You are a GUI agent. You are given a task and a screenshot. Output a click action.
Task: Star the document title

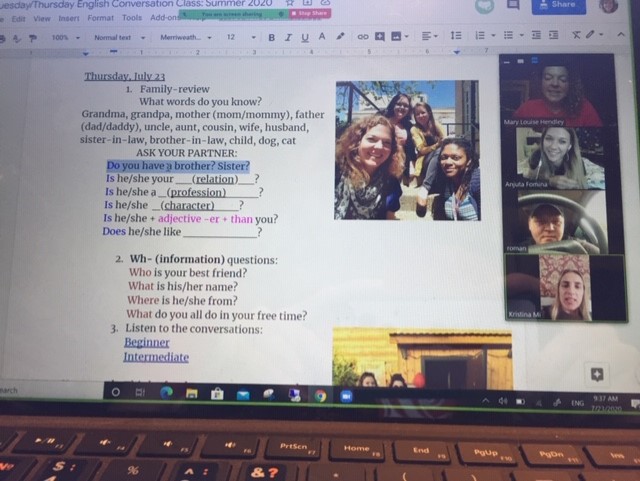tap(287, 3)
